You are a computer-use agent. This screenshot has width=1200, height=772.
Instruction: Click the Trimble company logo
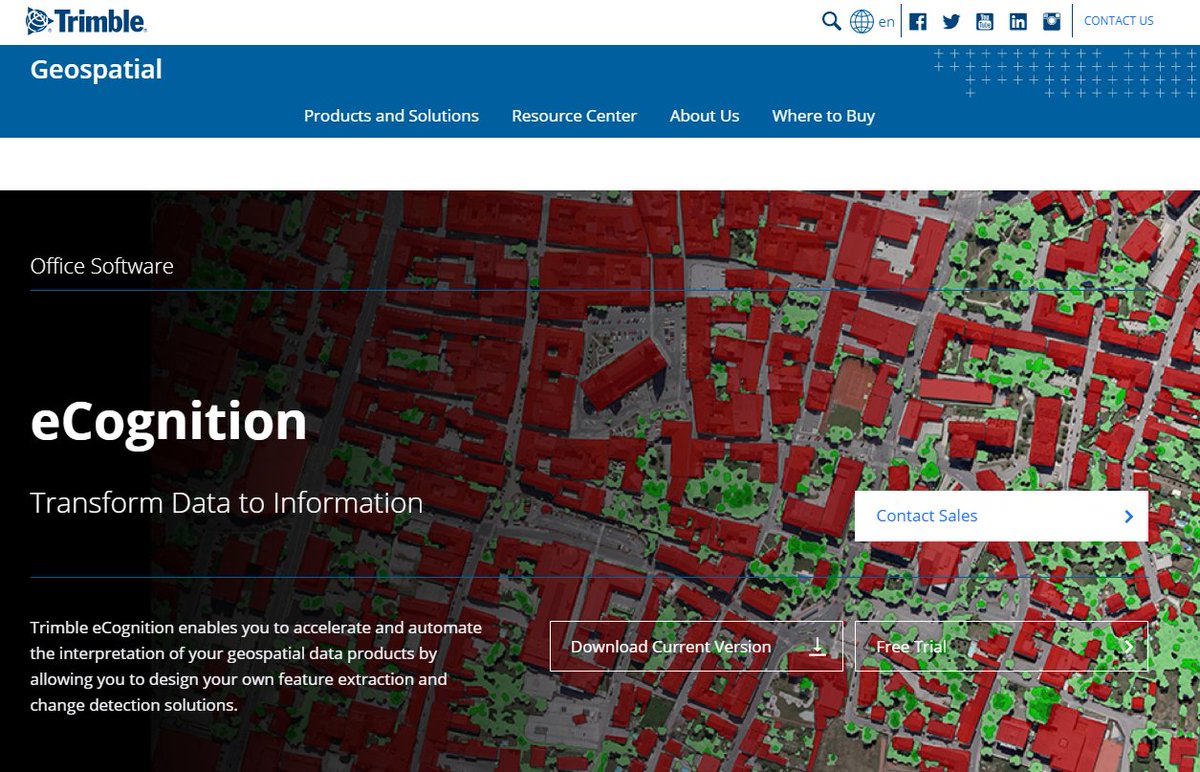click(88, 19)
